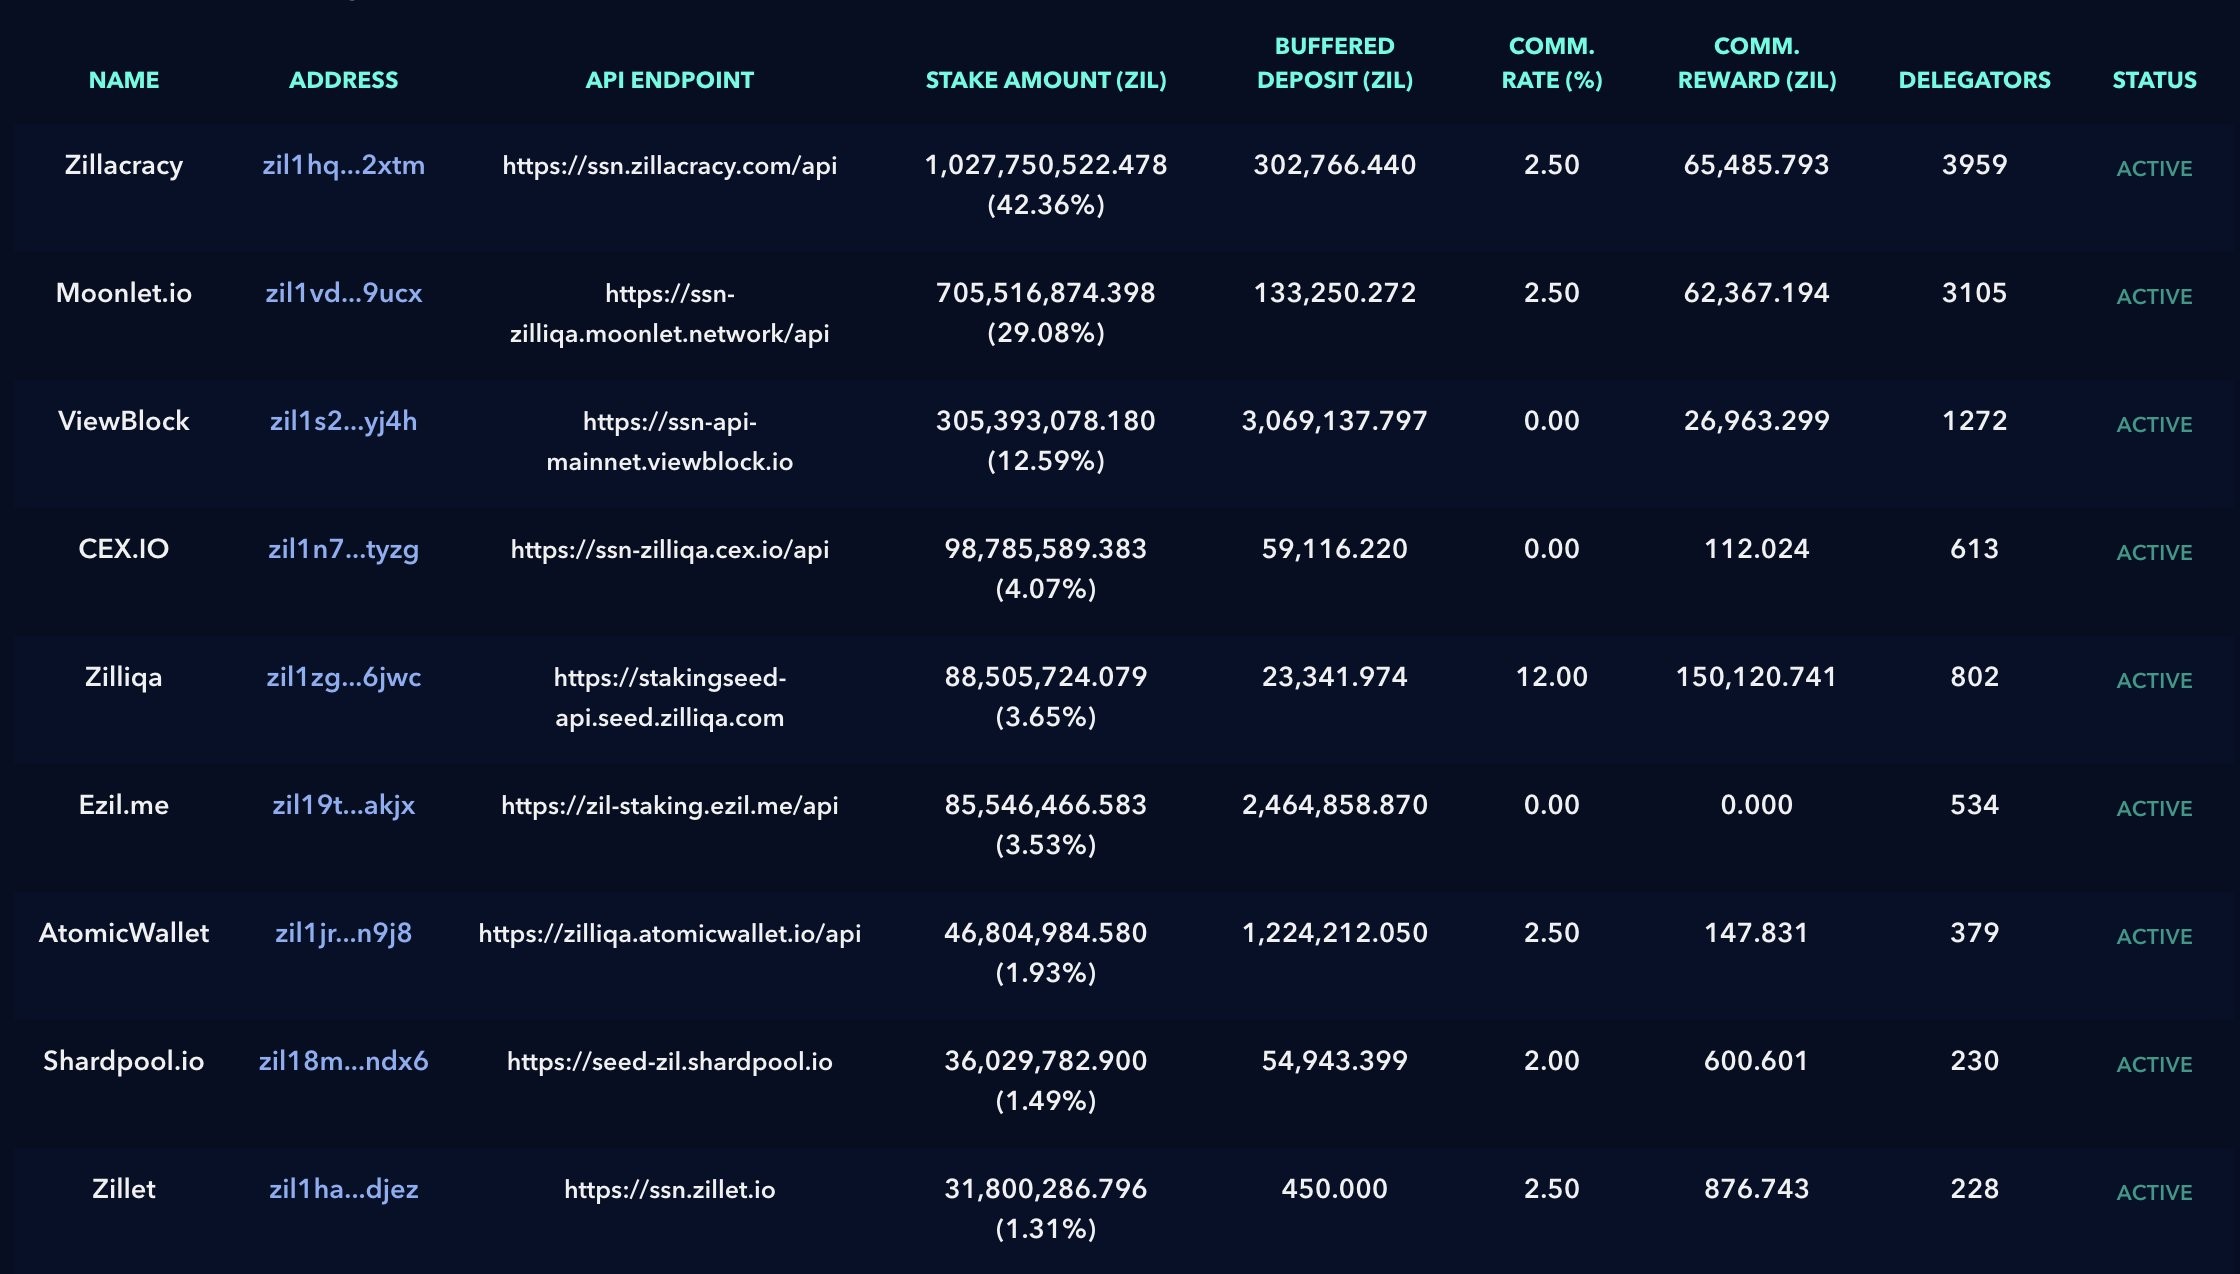Click the https://seed-zil.shardpool.io endpoint
This screenshot has height=1274, width=2240.
tap(670, 1061)
